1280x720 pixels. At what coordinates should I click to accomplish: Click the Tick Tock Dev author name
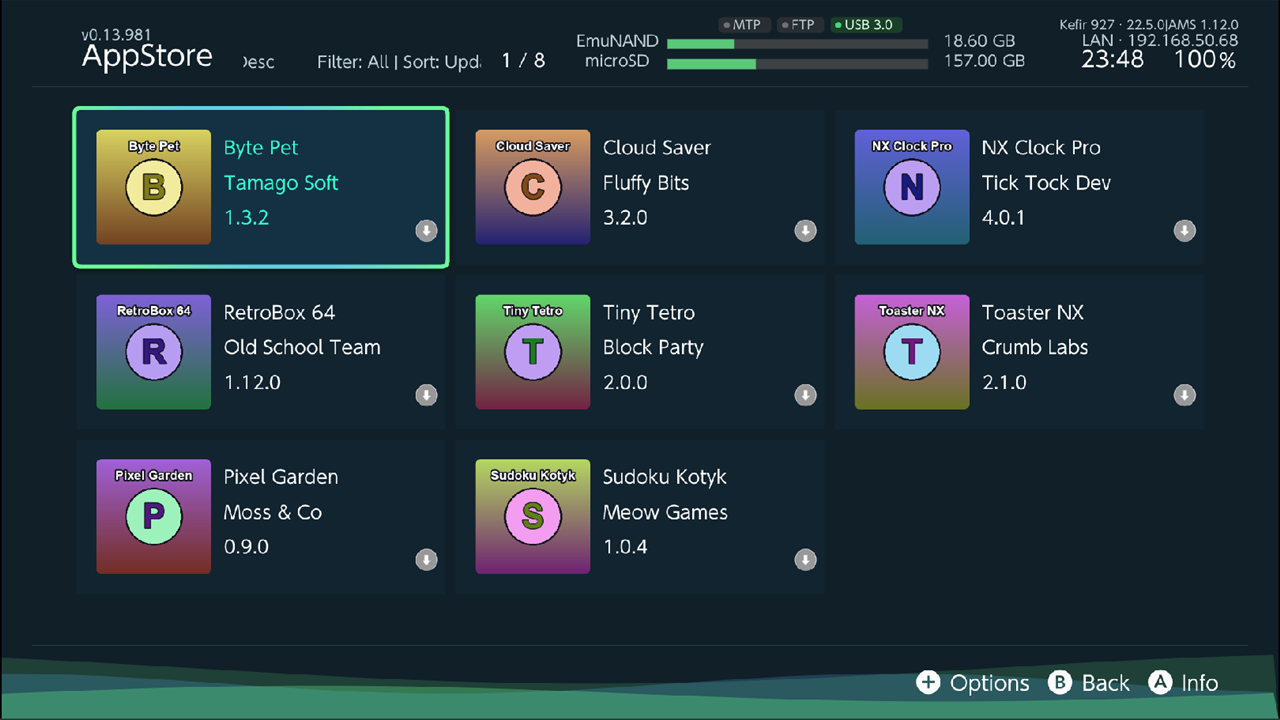tap(1046, 183)
